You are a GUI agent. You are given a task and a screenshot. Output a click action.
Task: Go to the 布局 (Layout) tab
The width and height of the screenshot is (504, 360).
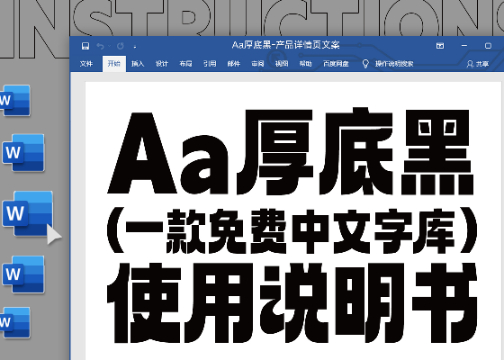click(186, 63)
